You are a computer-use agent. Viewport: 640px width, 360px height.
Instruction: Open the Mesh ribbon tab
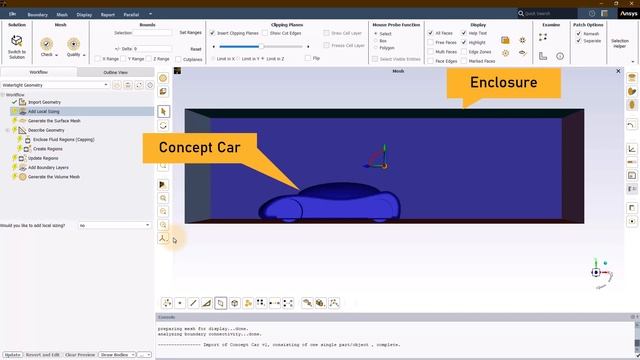pyautogui.click(x=62, y=15)
